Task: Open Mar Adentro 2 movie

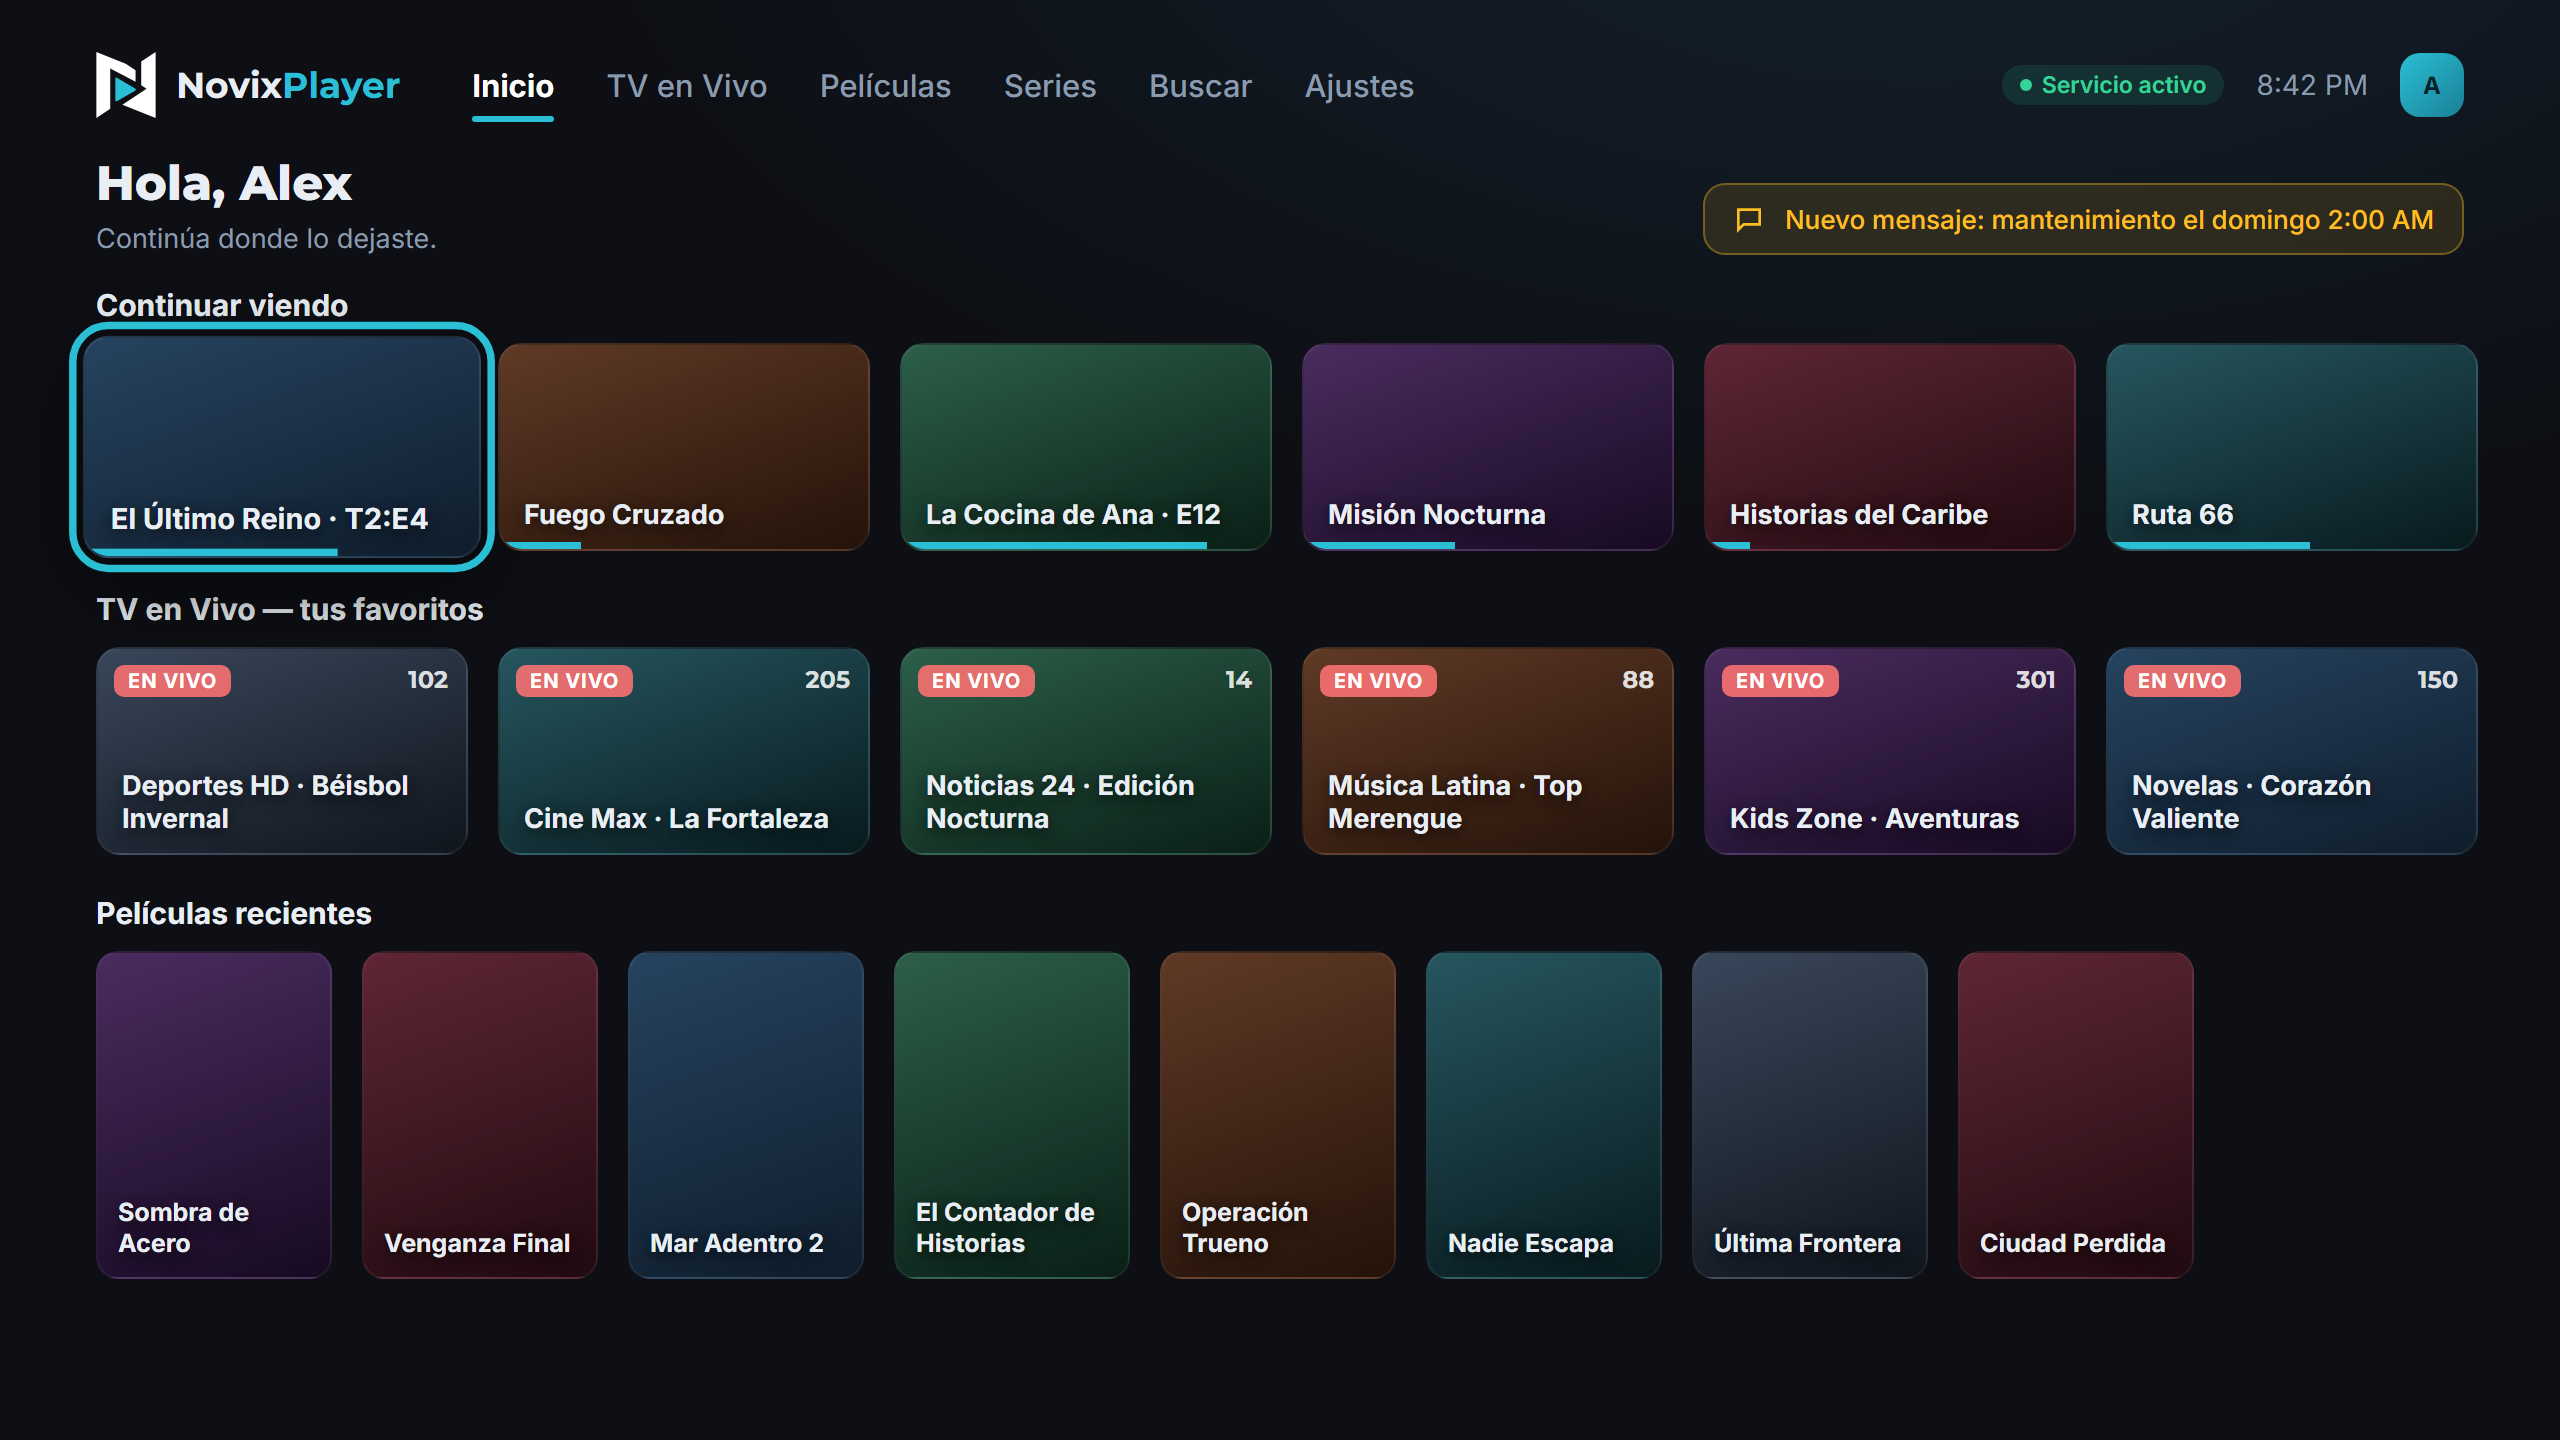Action: [x=746, y=1115]
